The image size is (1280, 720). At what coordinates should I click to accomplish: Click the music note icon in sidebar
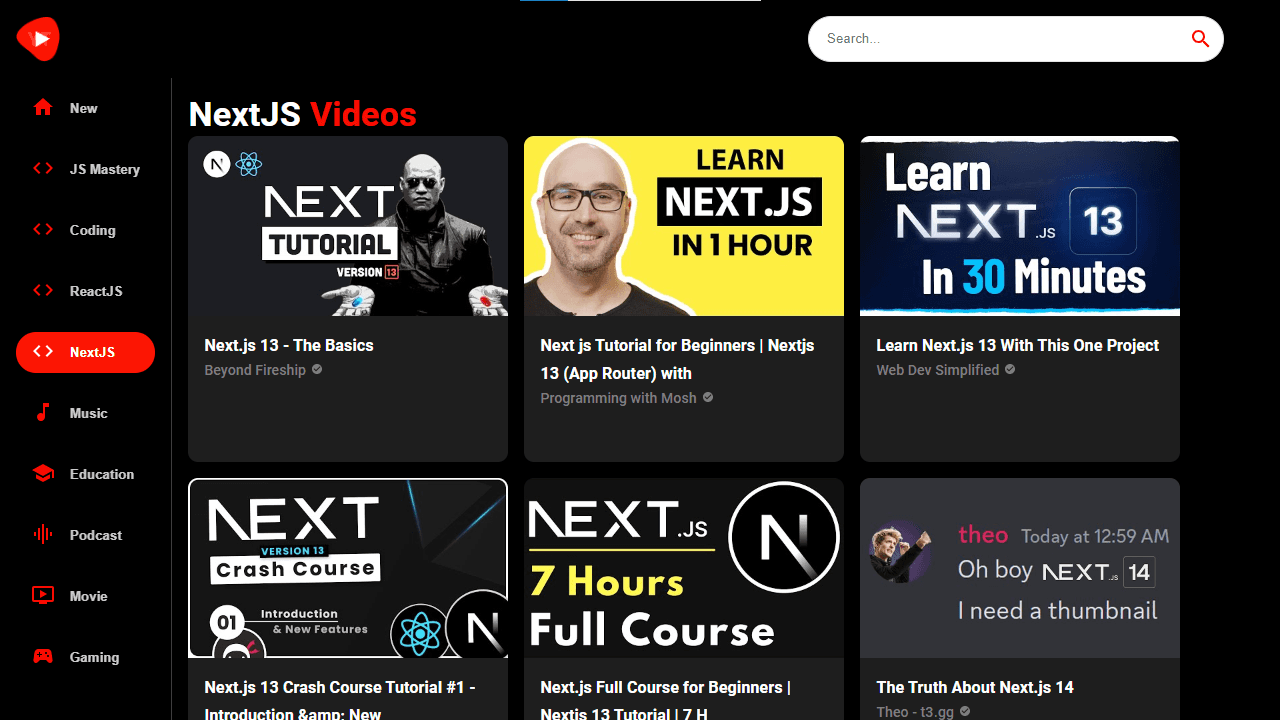point(42,412)
